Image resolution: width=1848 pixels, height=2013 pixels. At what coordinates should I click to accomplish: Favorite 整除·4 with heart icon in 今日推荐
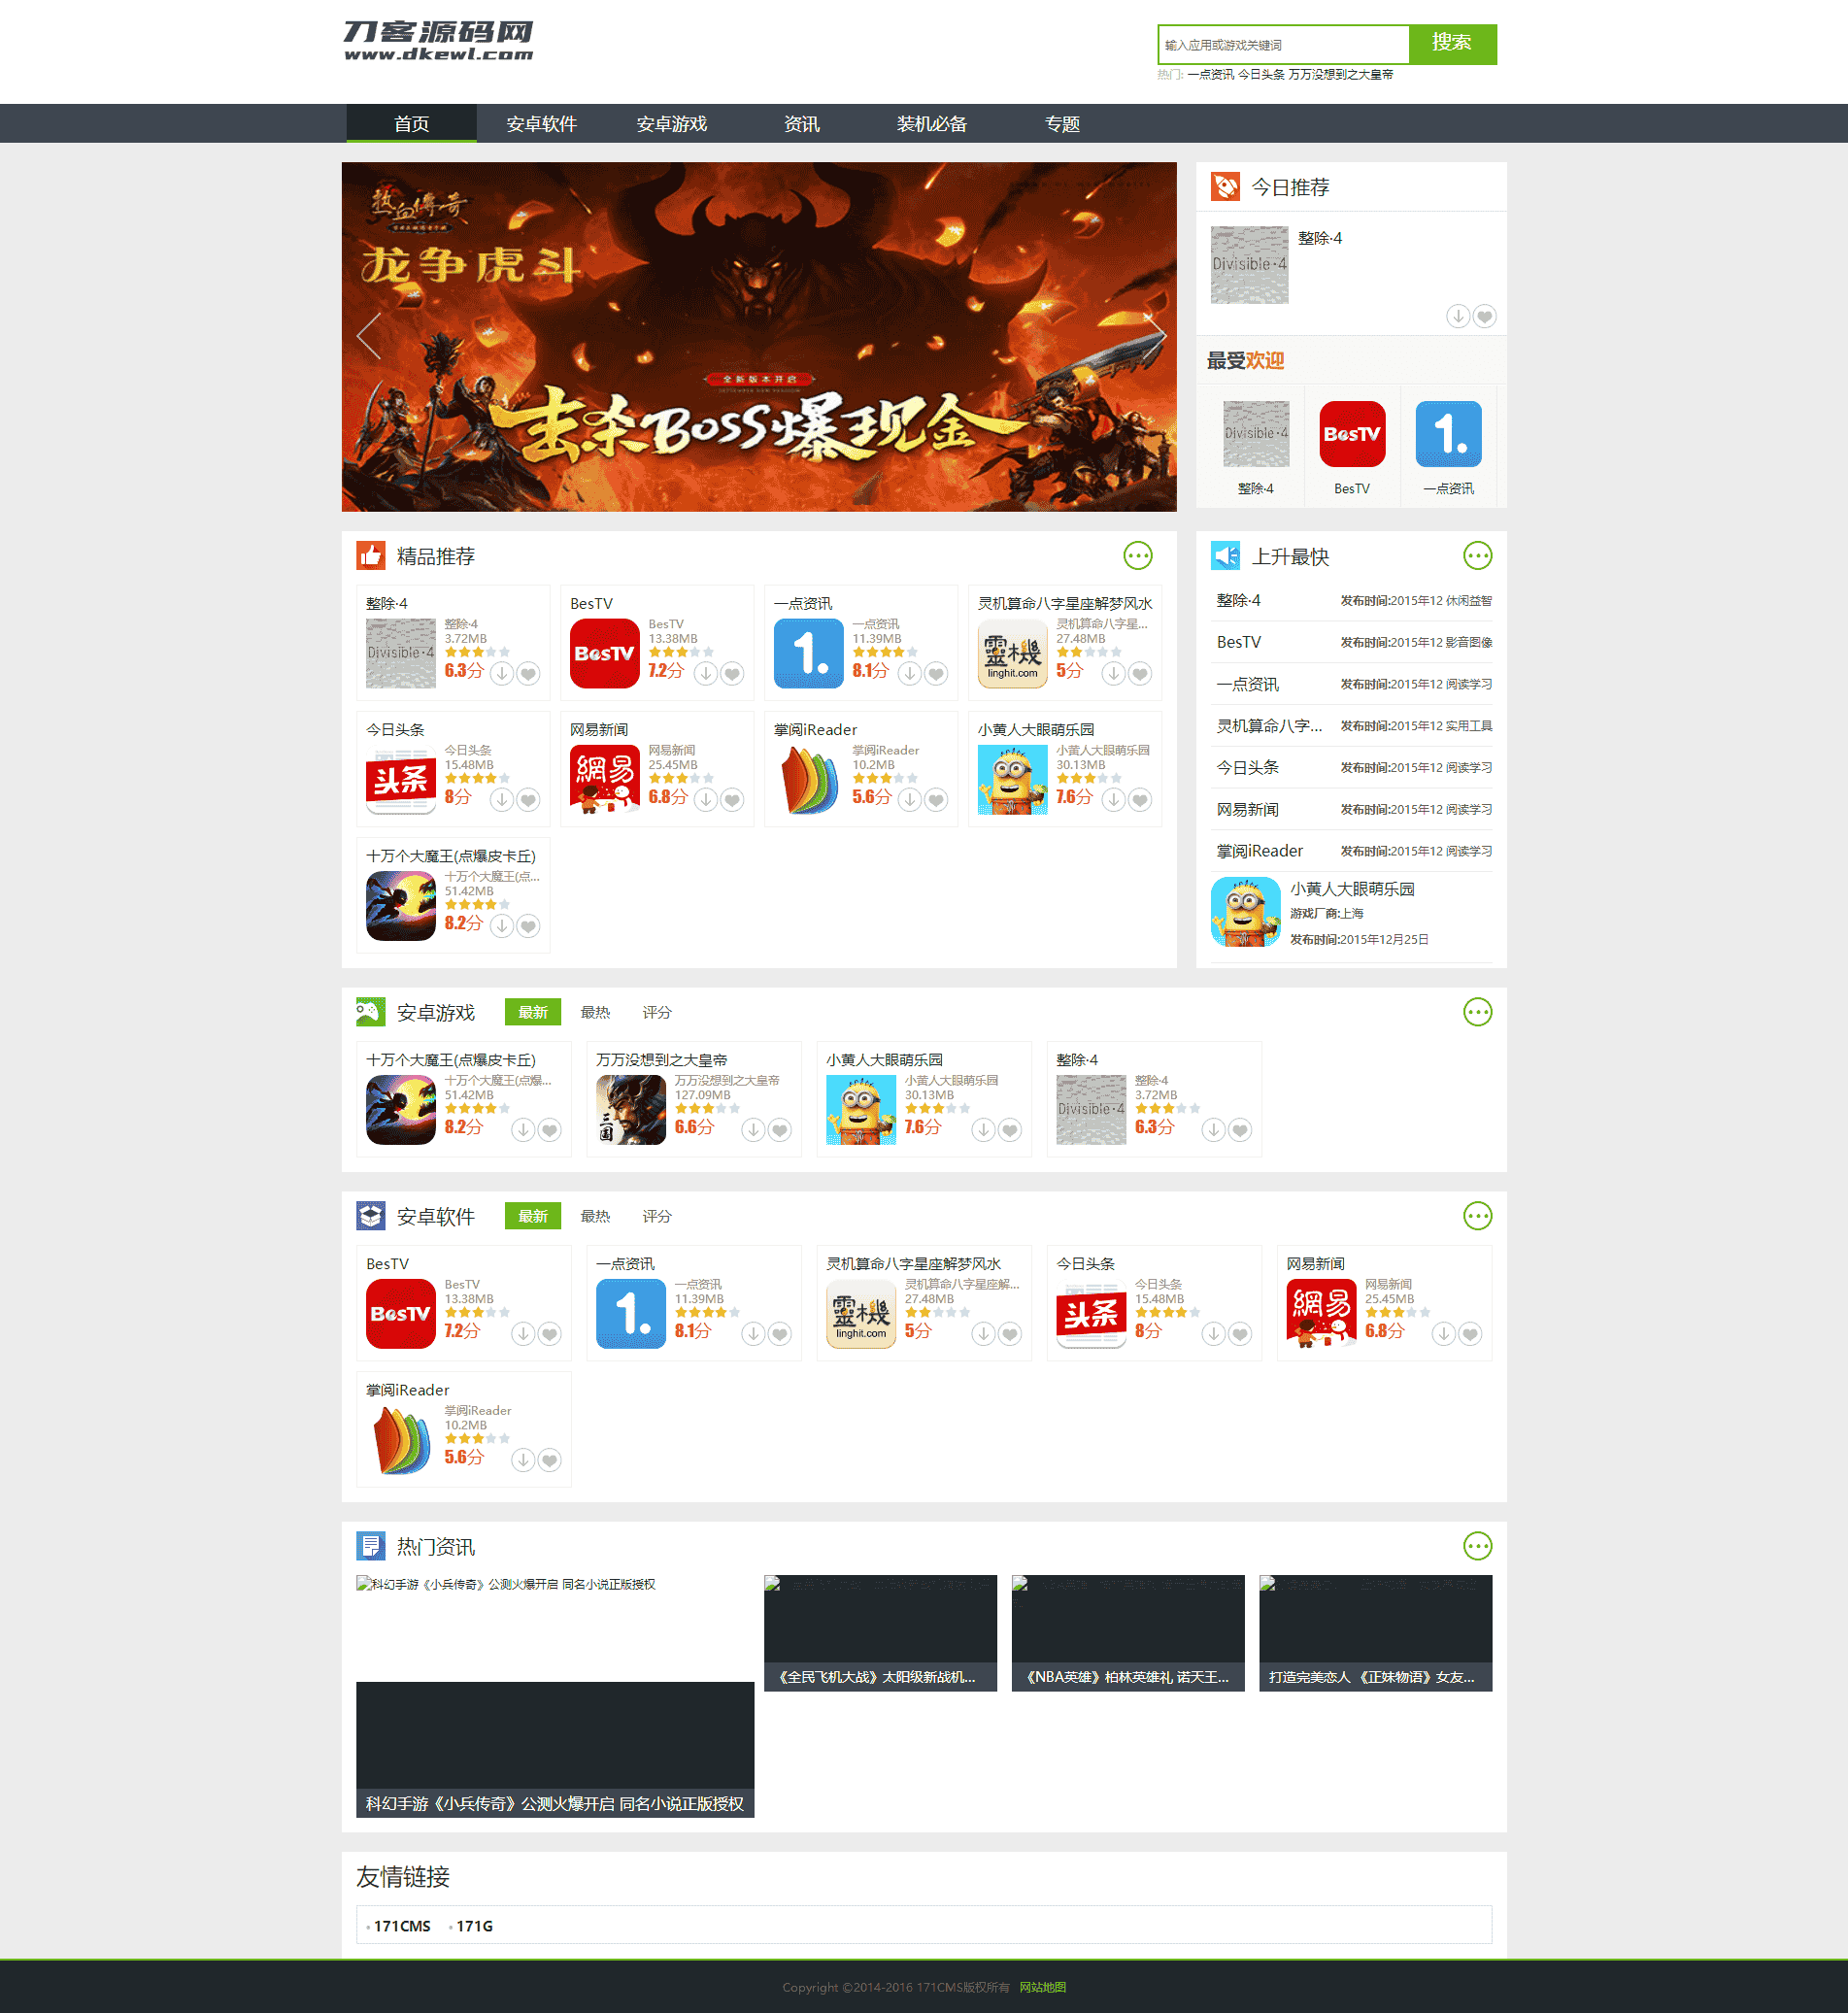tap(1485, 316)
